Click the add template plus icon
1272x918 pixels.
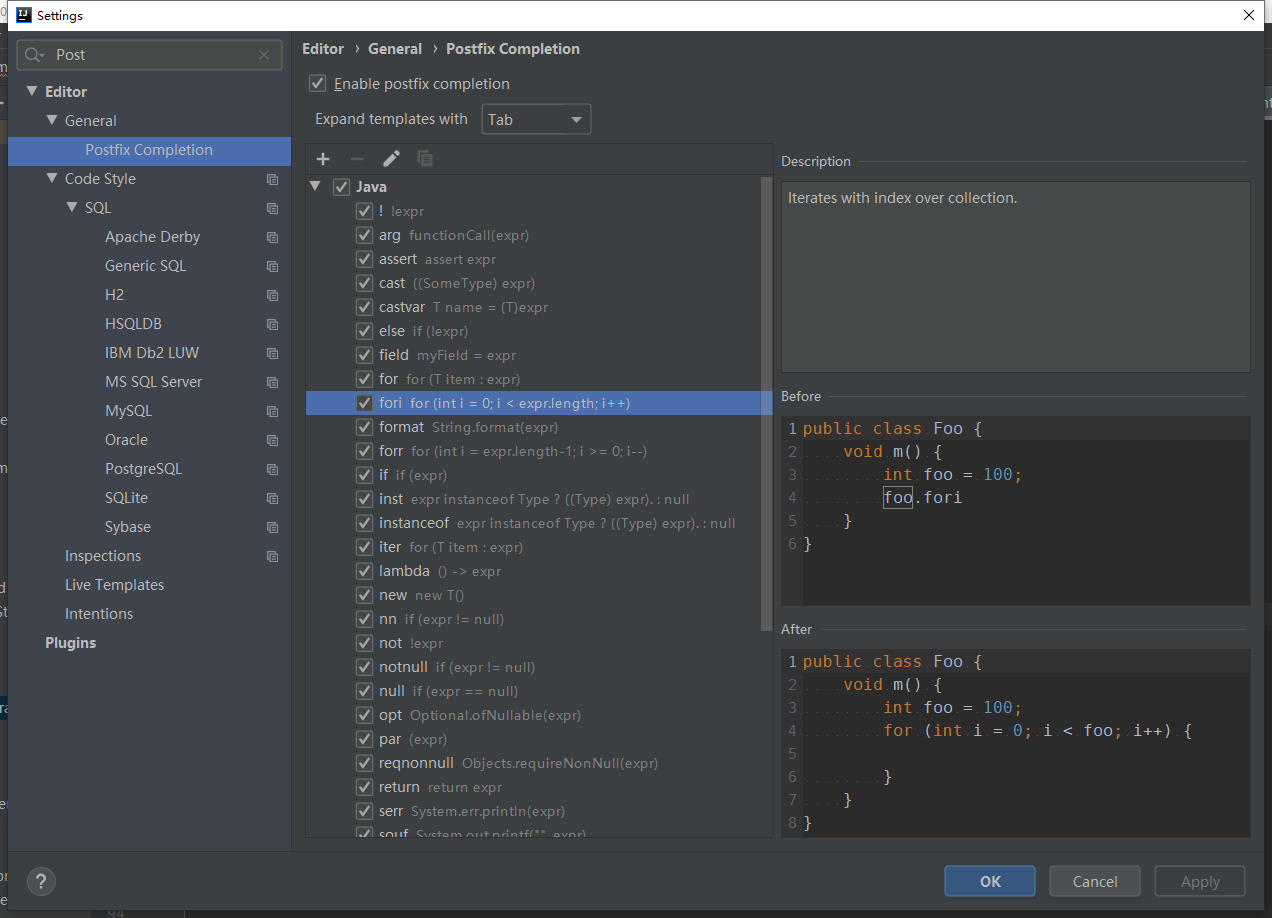pos(323,159)
